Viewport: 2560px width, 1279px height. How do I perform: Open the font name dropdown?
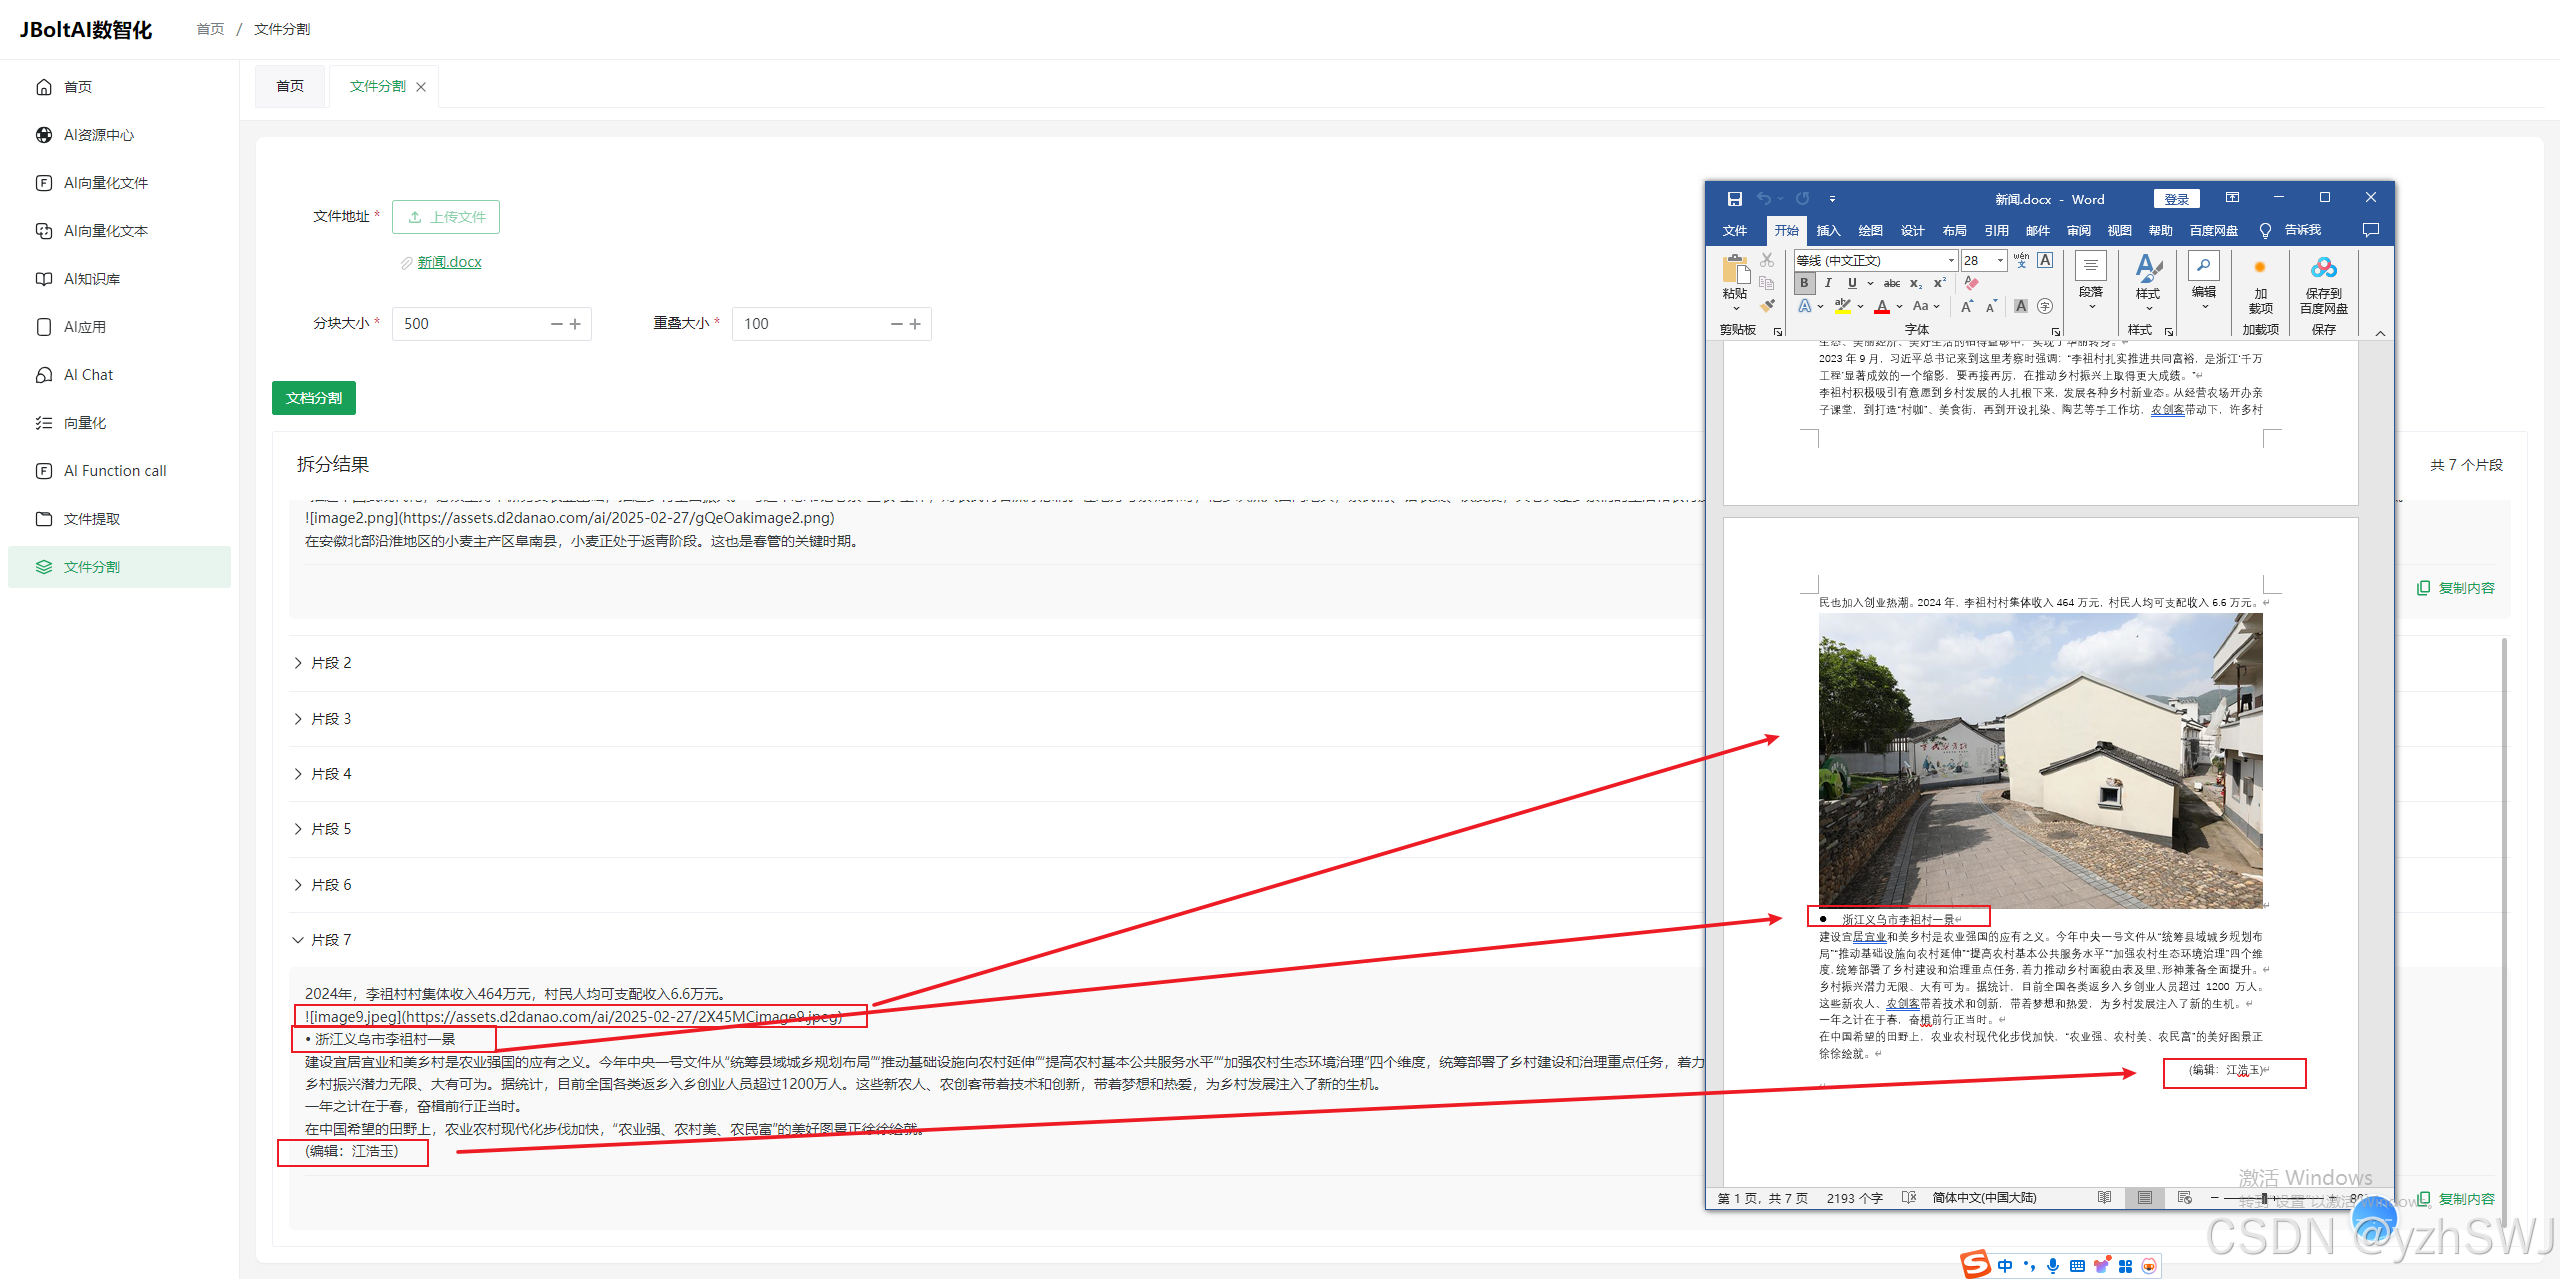1950,260
